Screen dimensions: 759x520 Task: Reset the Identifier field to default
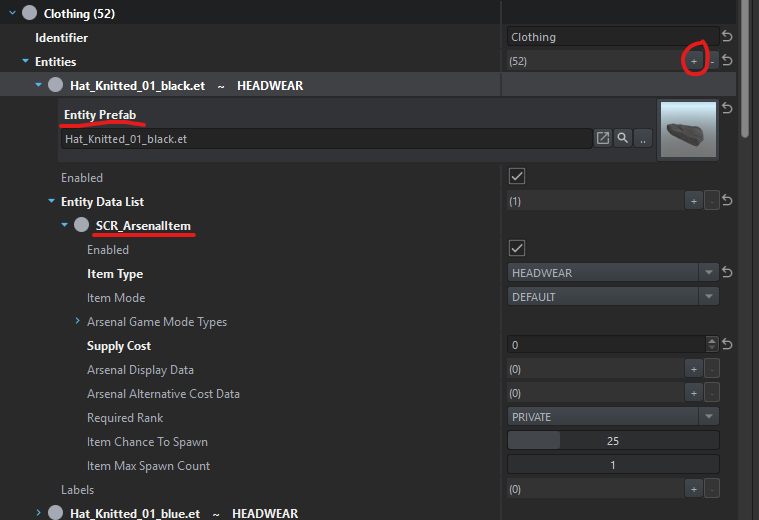pyautogui.click(x=727, y=36)
